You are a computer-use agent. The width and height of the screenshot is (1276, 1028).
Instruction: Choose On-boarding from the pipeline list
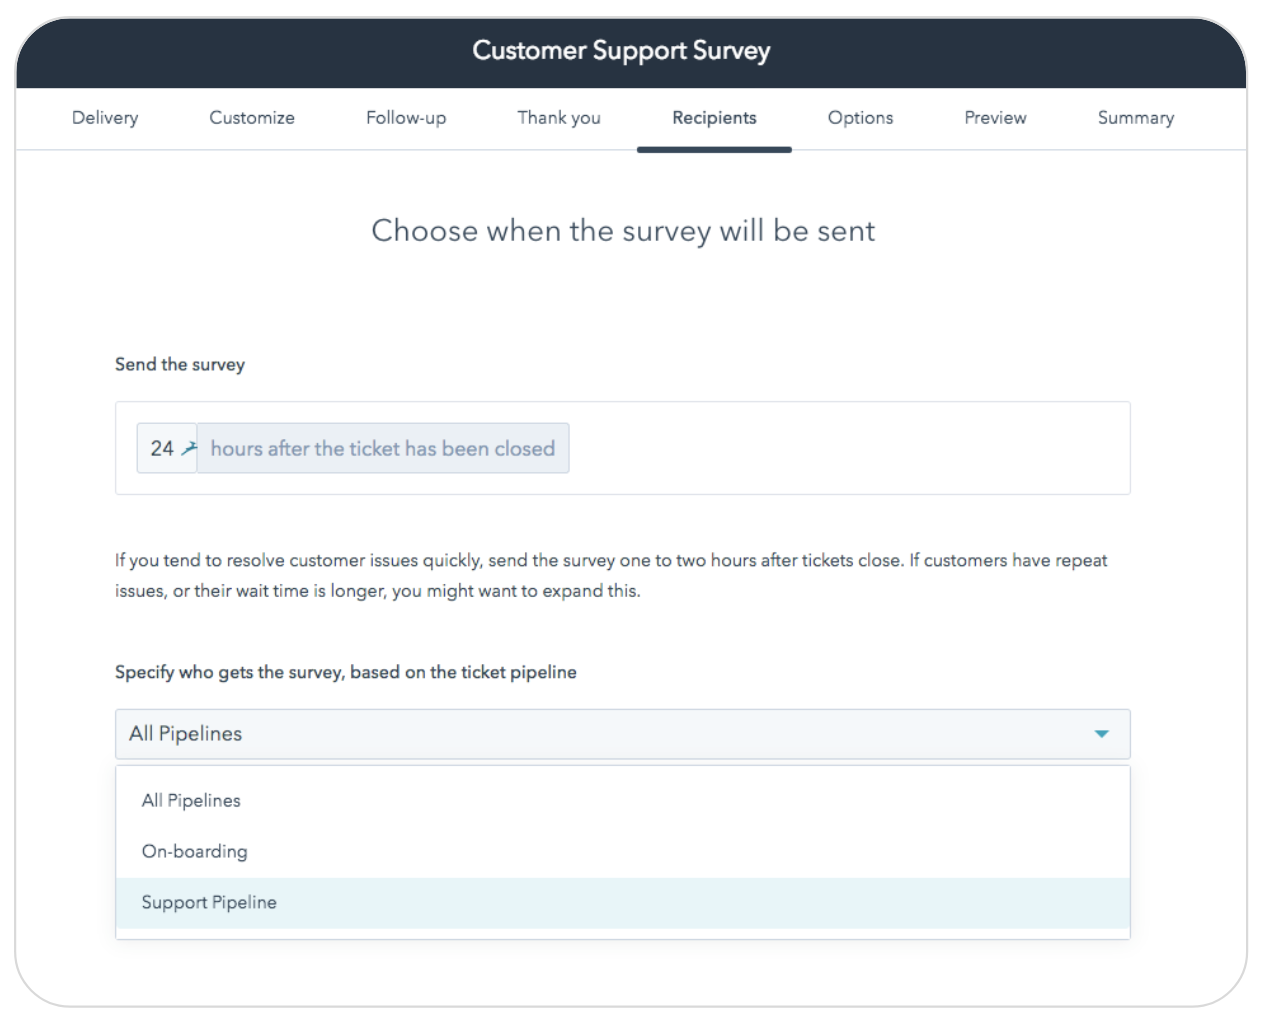tap(195, 852)
